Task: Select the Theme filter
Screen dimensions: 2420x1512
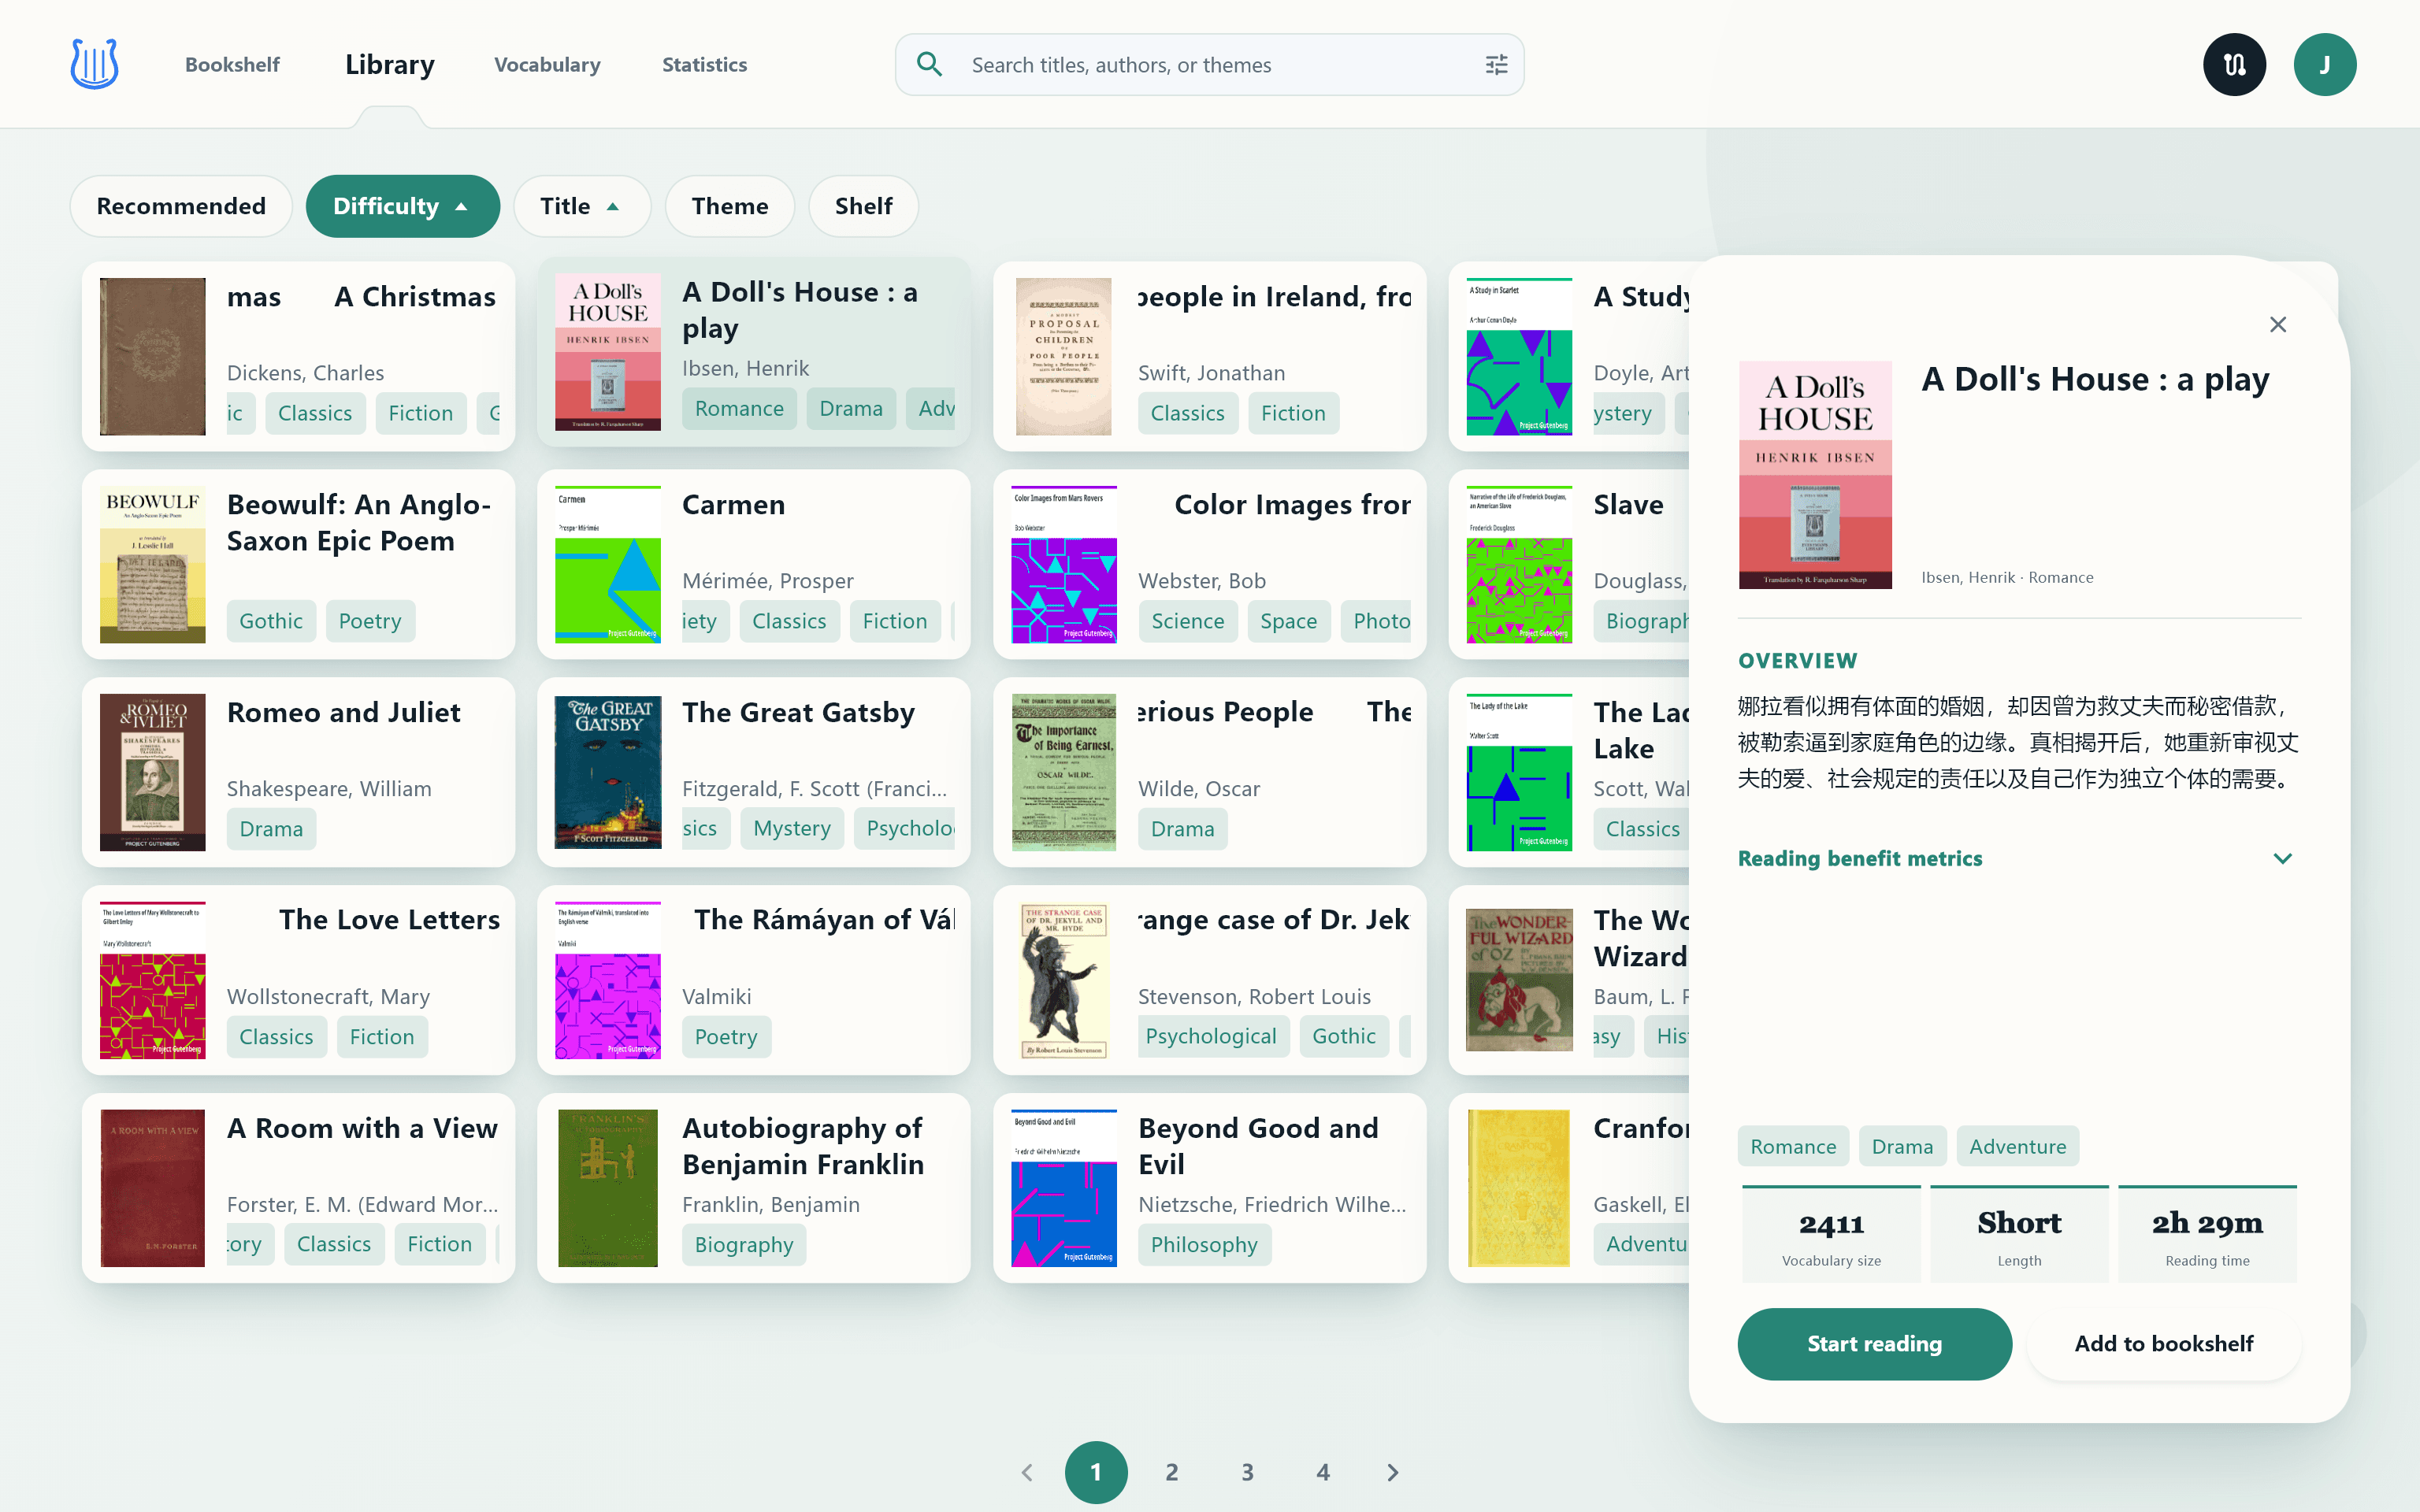Action: tap(730, 206)
